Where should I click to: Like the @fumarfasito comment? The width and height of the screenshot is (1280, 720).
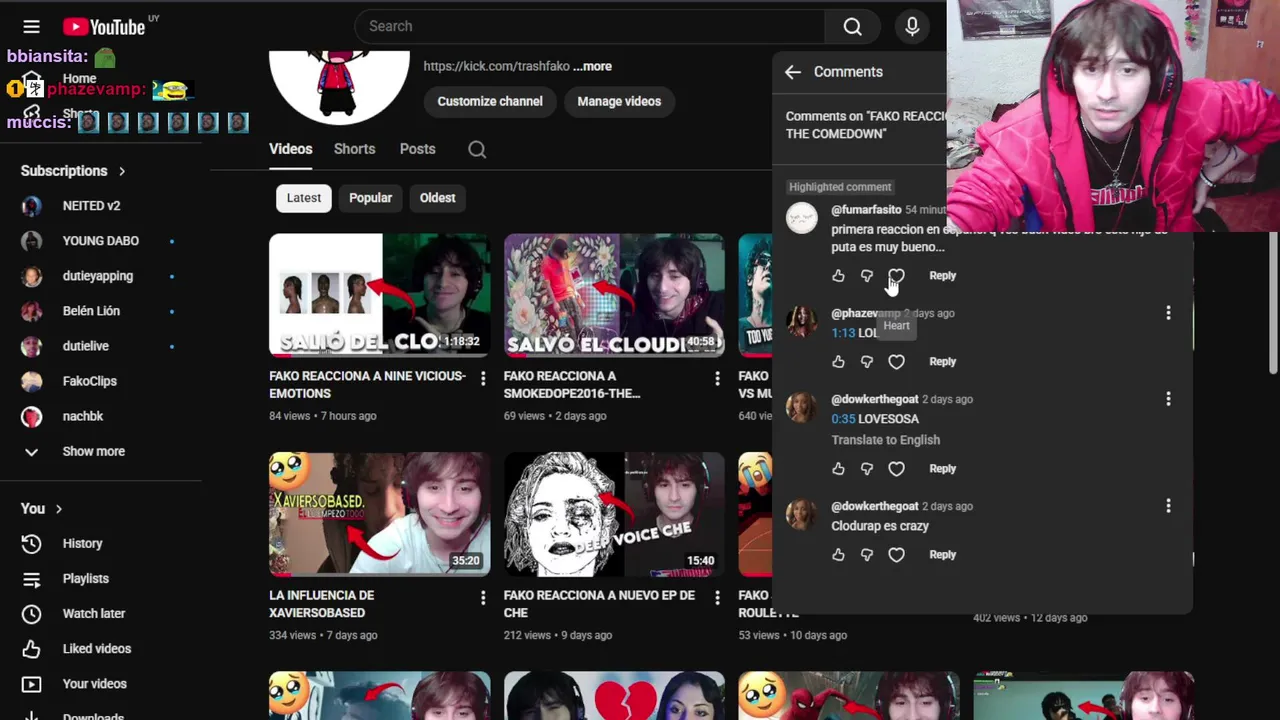838,276
